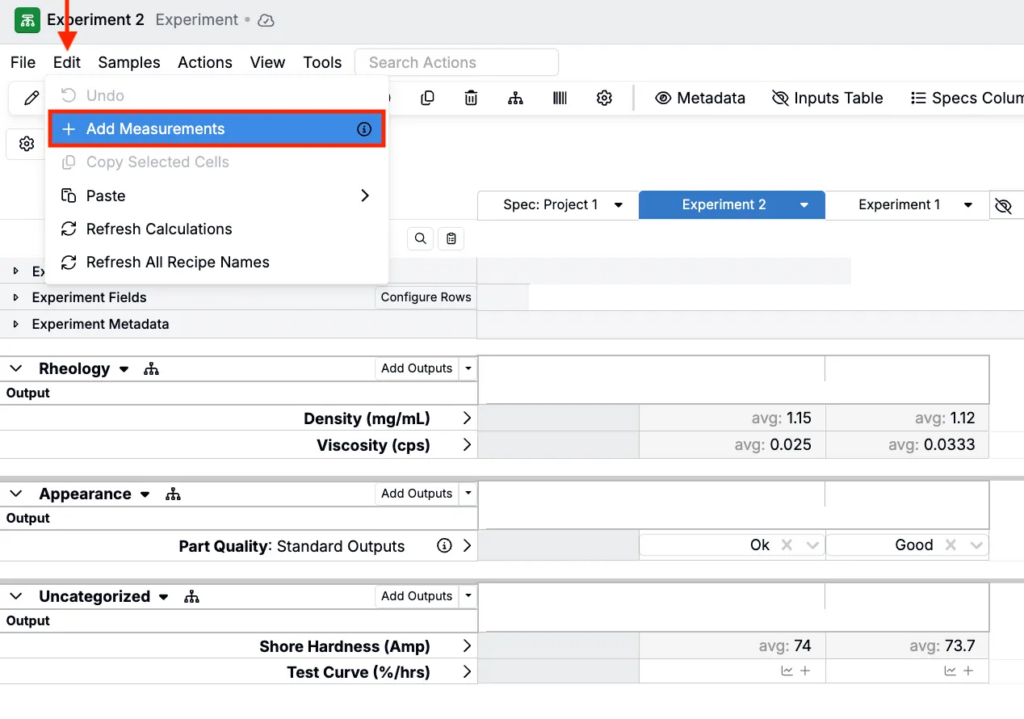Screen dimensions: 1024x719
Task: Click the trash delete icon in toolbar
Action: (x=471, y=98)
